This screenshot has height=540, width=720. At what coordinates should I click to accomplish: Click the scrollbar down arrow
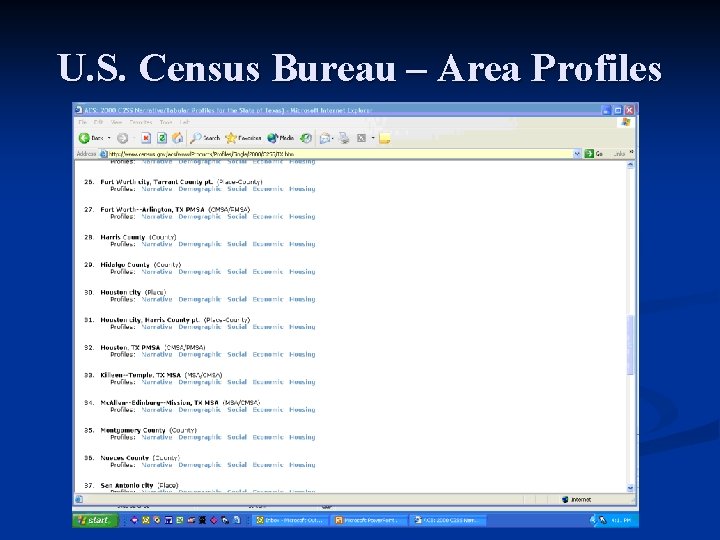point(630,488)
